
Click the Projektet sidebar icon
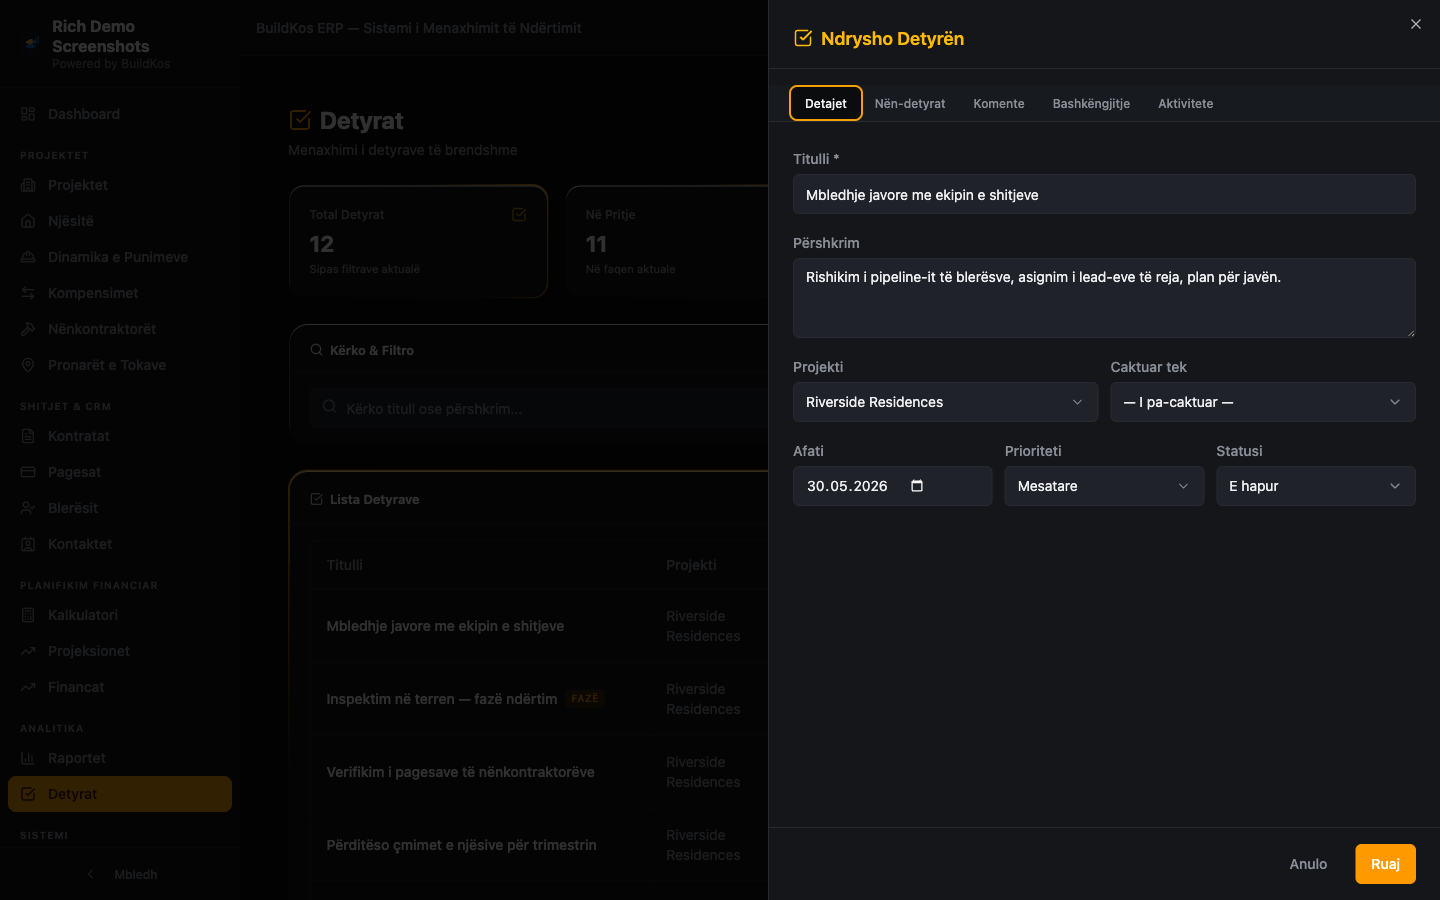pyautogui.click(x=28, y=185)
